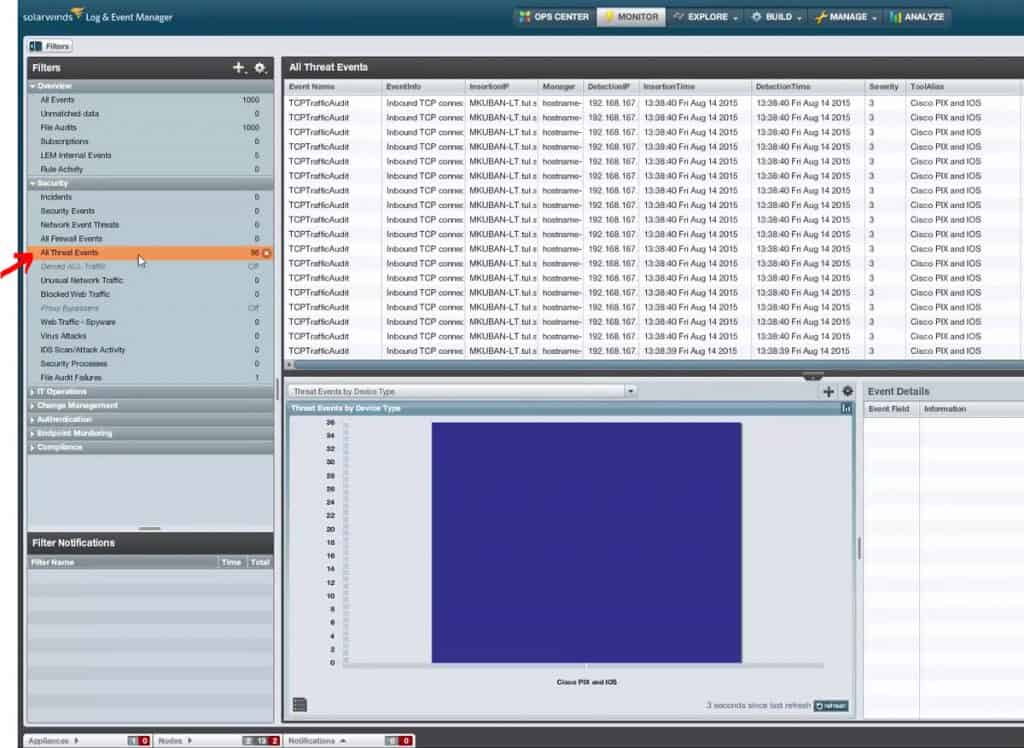Image resolution: width=1024 pixels, height=748 pixels.
Task: Sort events by ToolAlias column
Action: coord(965,86)
